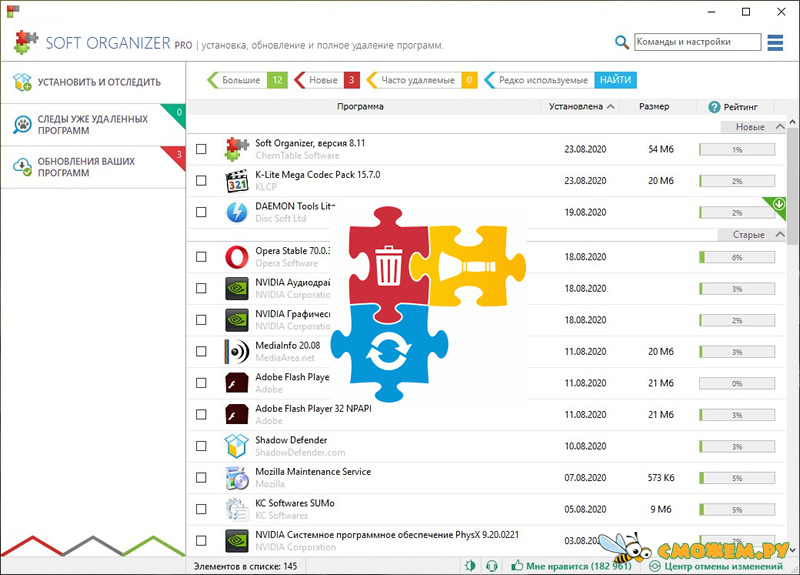Screen dimensions: 800x575
Task: Click the red trash puzzle piece
Action: pos(388,264)
